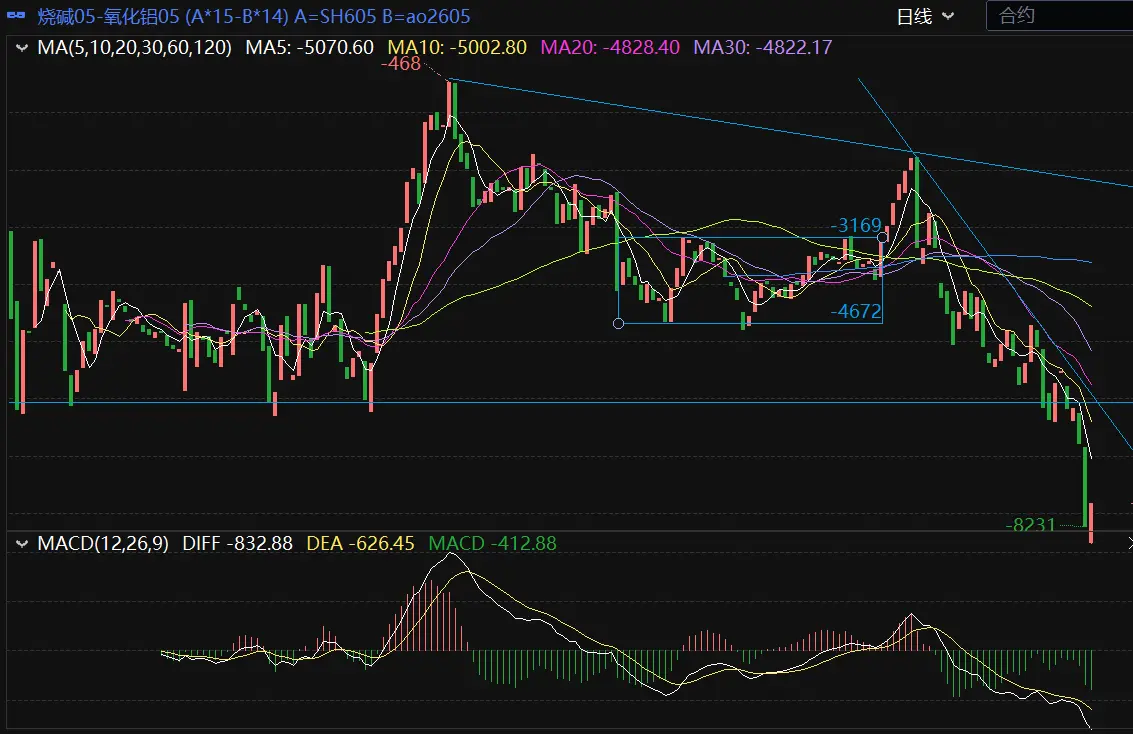Click the MA(5,10,20,30,60,120) indicator label
This screenshot has height=734, width=1133.
point(134,47)
